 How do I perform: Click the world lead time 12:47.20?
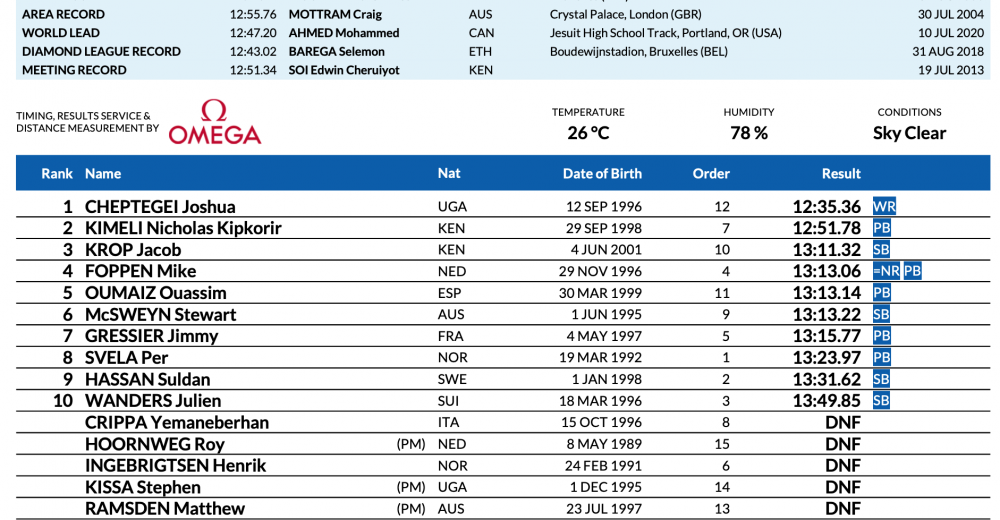coord(253,33)
